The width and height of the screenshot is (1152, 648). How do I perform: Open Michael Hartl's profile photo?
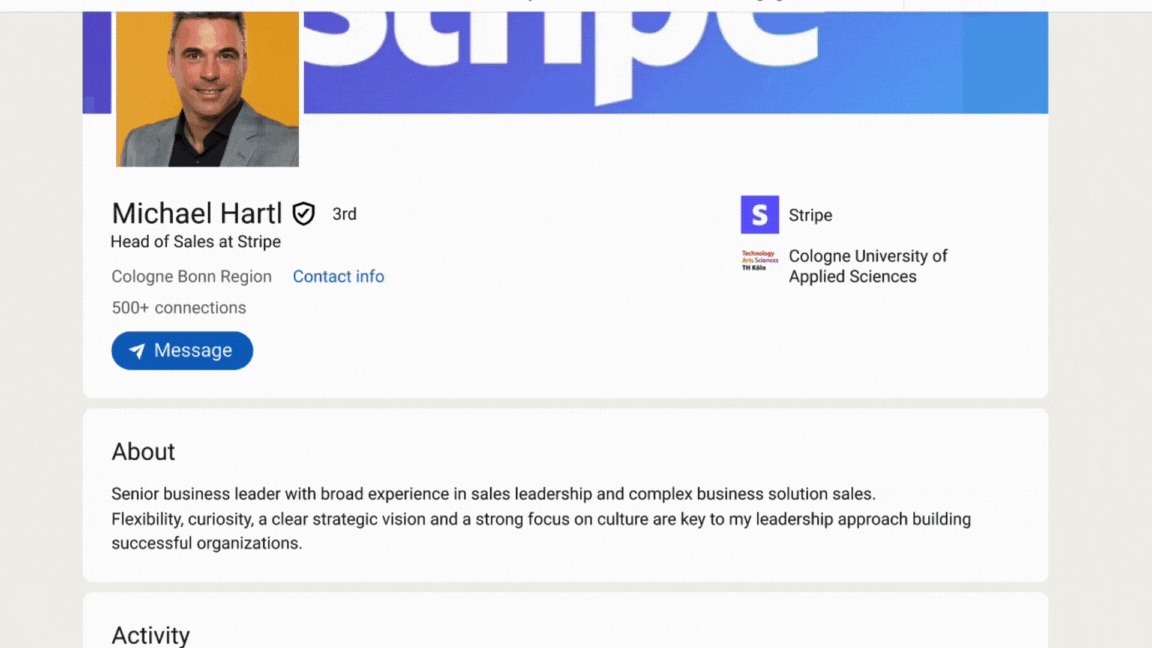click(206, 88)
